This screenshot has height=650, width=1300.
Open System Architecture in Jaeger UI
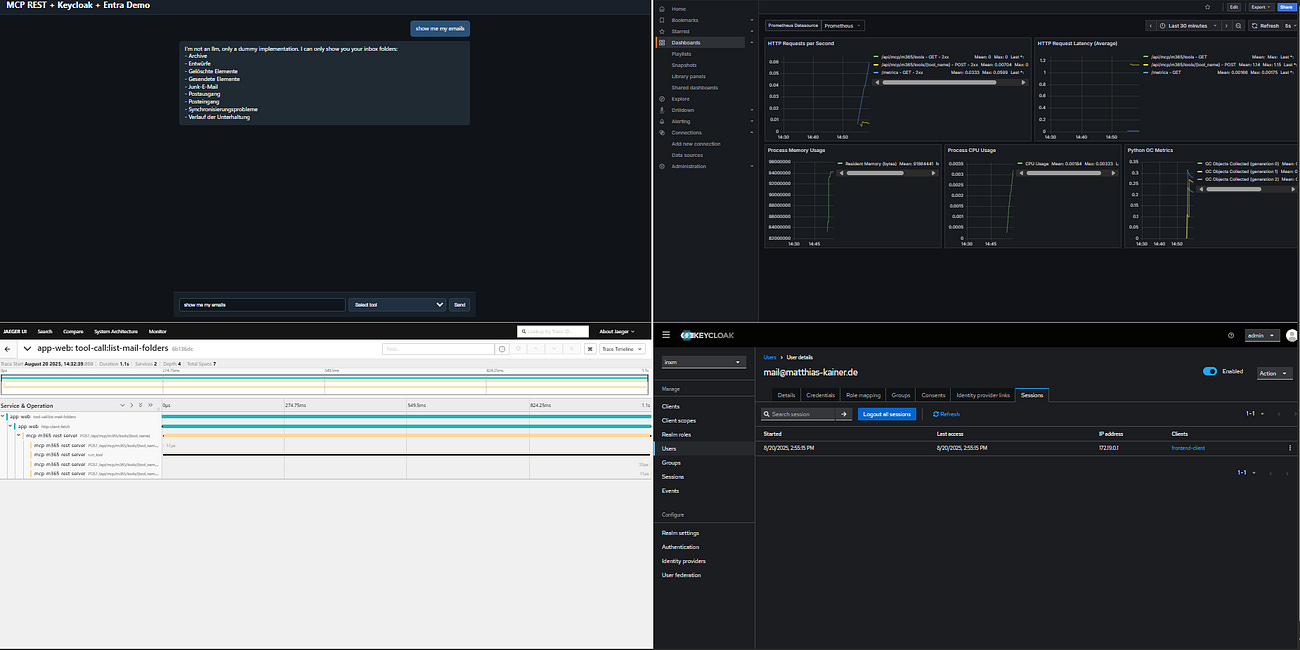coord(116,331)
